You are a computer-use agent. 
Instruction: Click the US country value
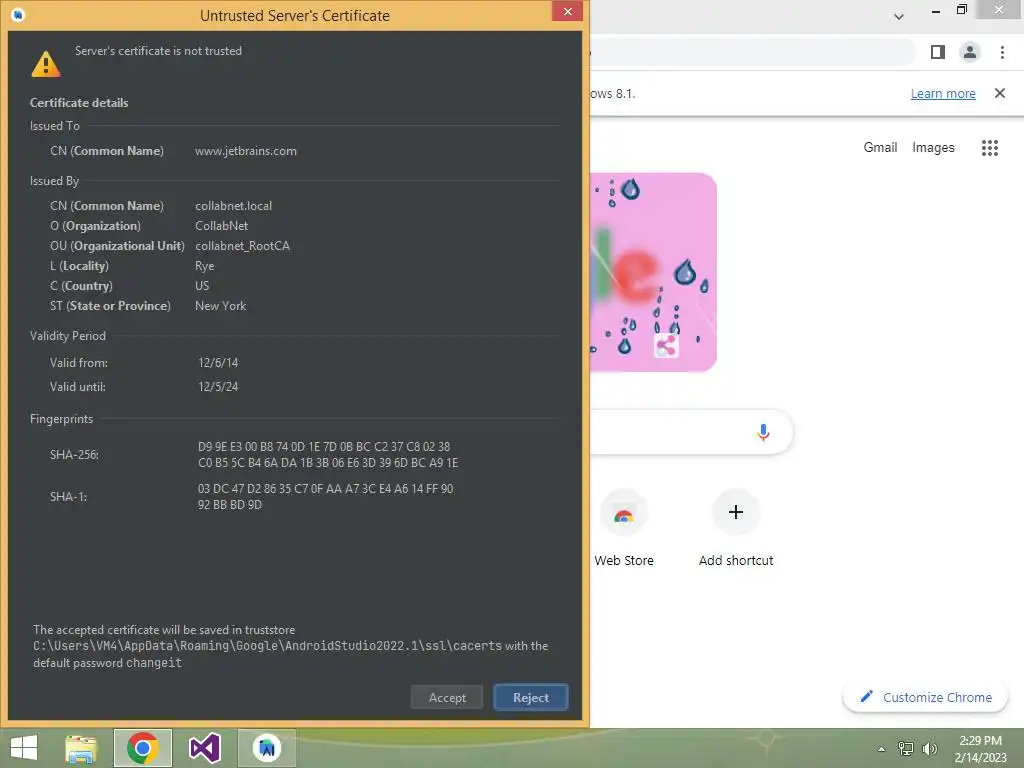[x=202, y=286]
